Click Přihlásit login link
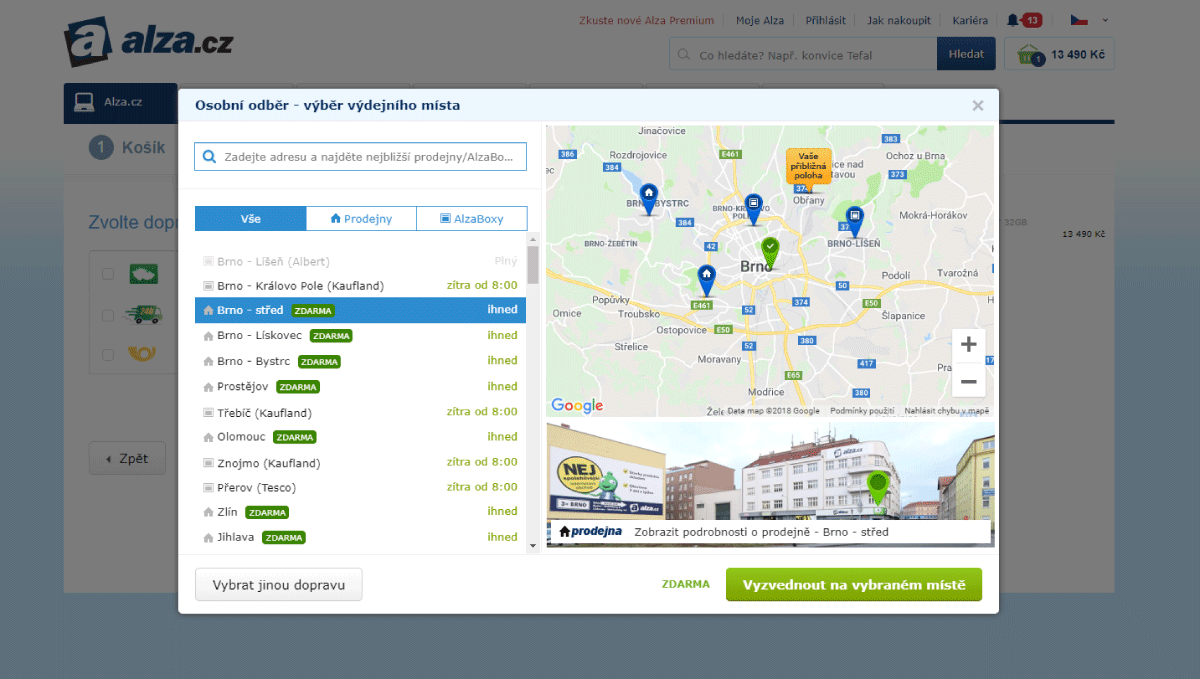 pyautogui.click(x=826, y=20)
